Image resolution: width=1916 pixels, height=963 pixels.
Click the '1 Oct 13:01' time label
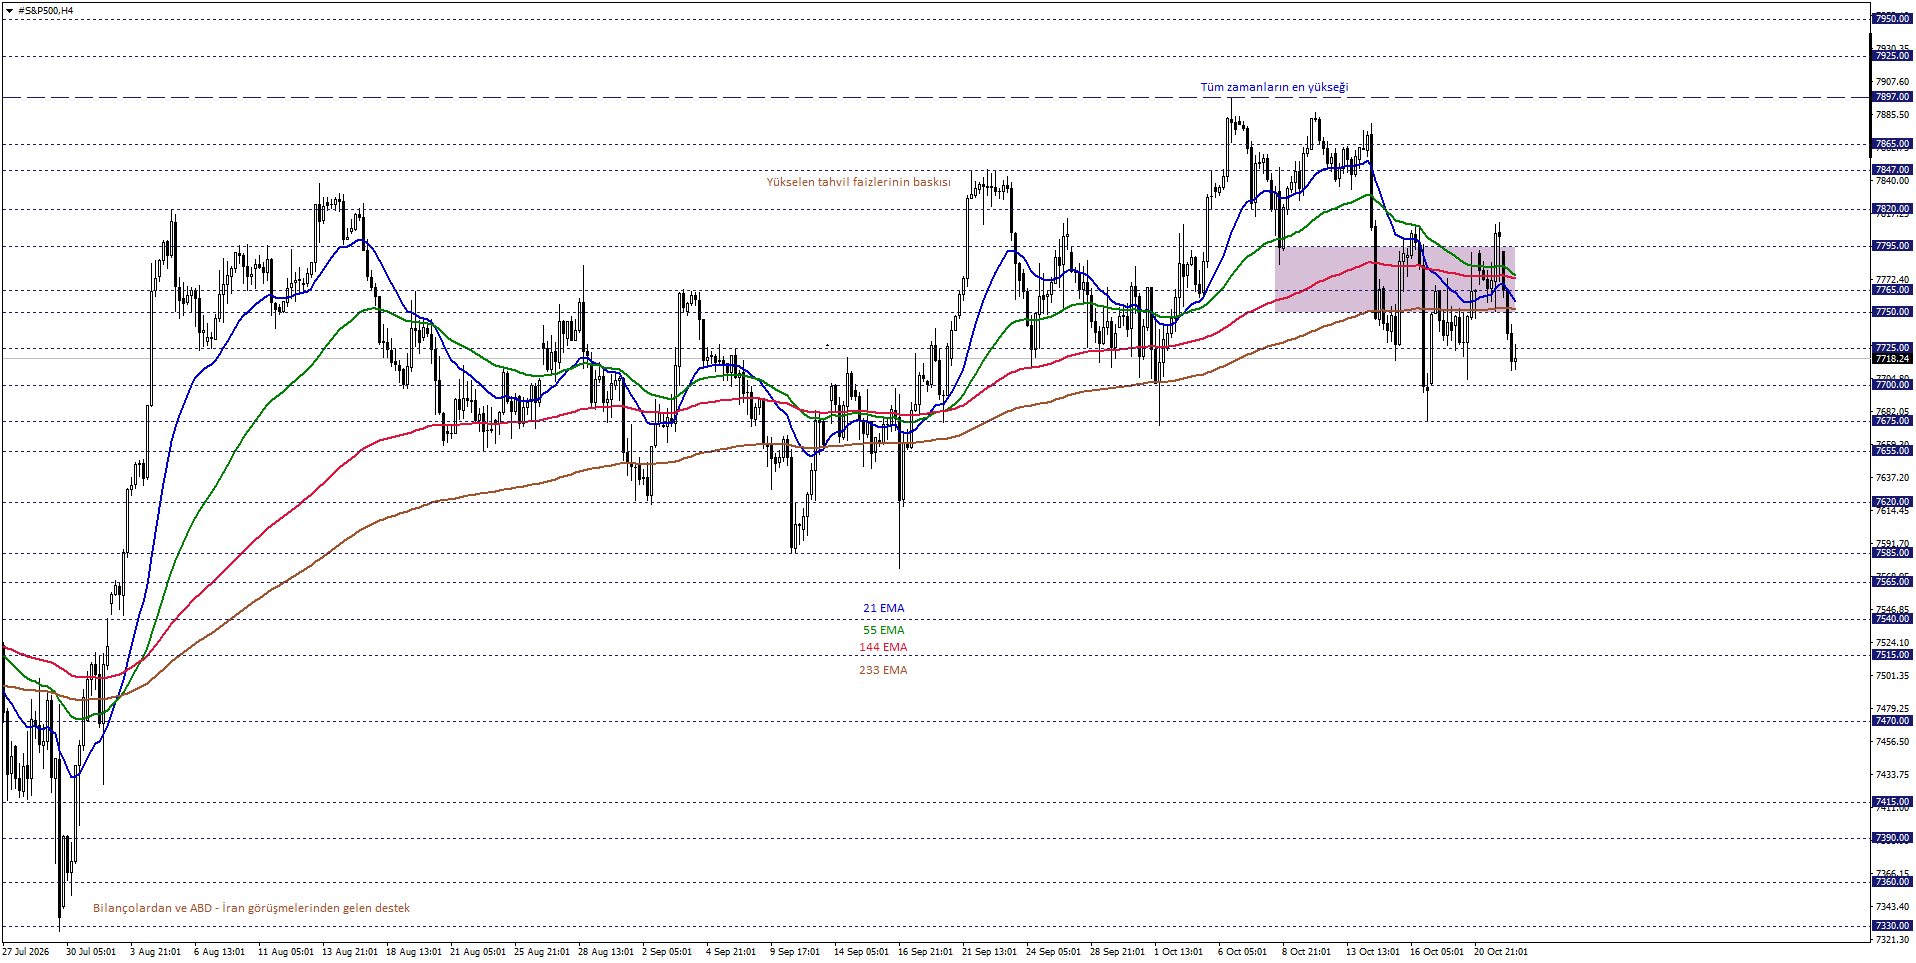[x=1179, y=952]
